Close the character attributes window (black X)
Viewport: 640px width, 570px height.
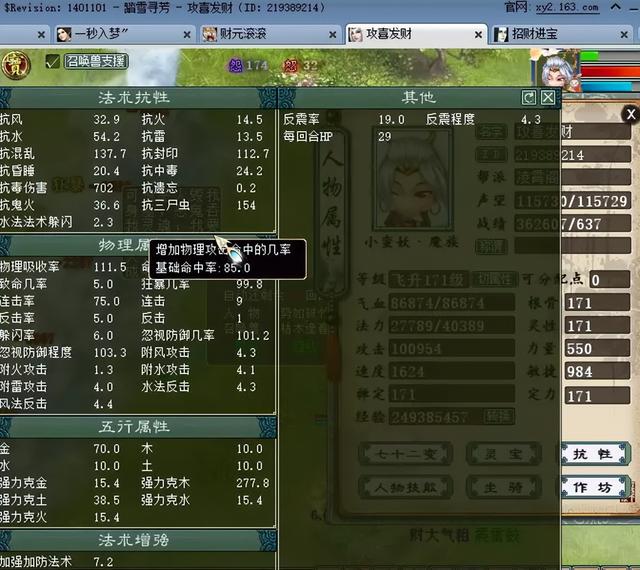[630, 115]
